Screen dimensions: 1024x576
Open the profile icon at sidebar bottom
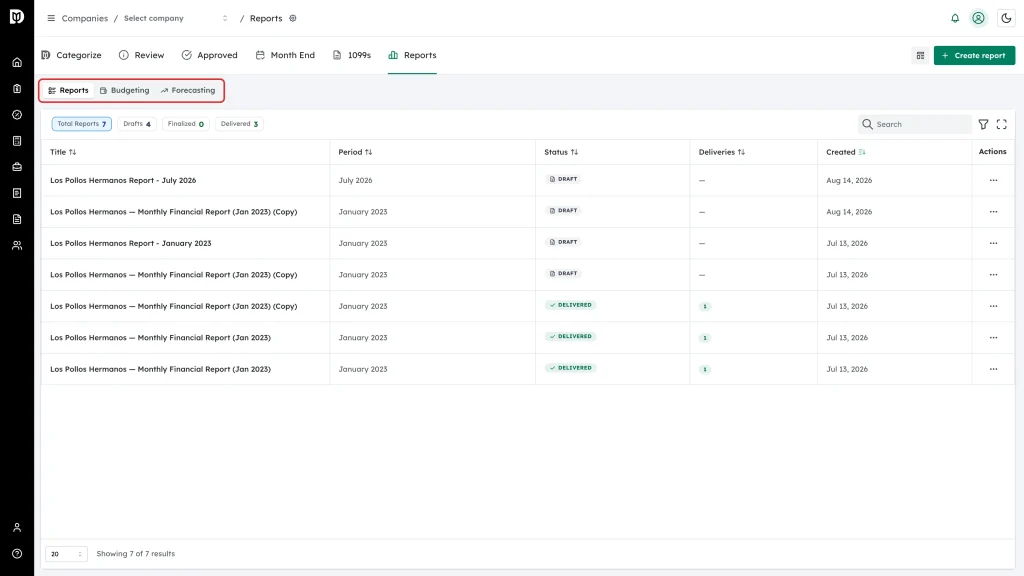coord(17,528)
